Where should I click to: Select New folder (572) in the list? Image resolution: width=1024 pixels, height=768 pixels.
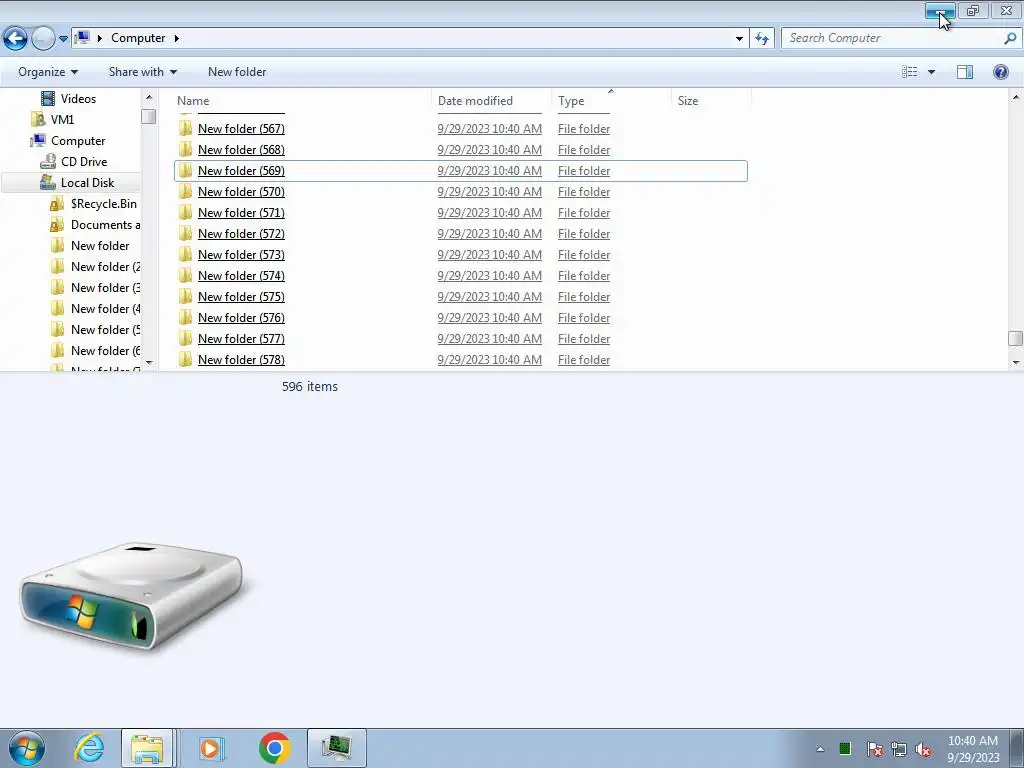tap(241, 234)
